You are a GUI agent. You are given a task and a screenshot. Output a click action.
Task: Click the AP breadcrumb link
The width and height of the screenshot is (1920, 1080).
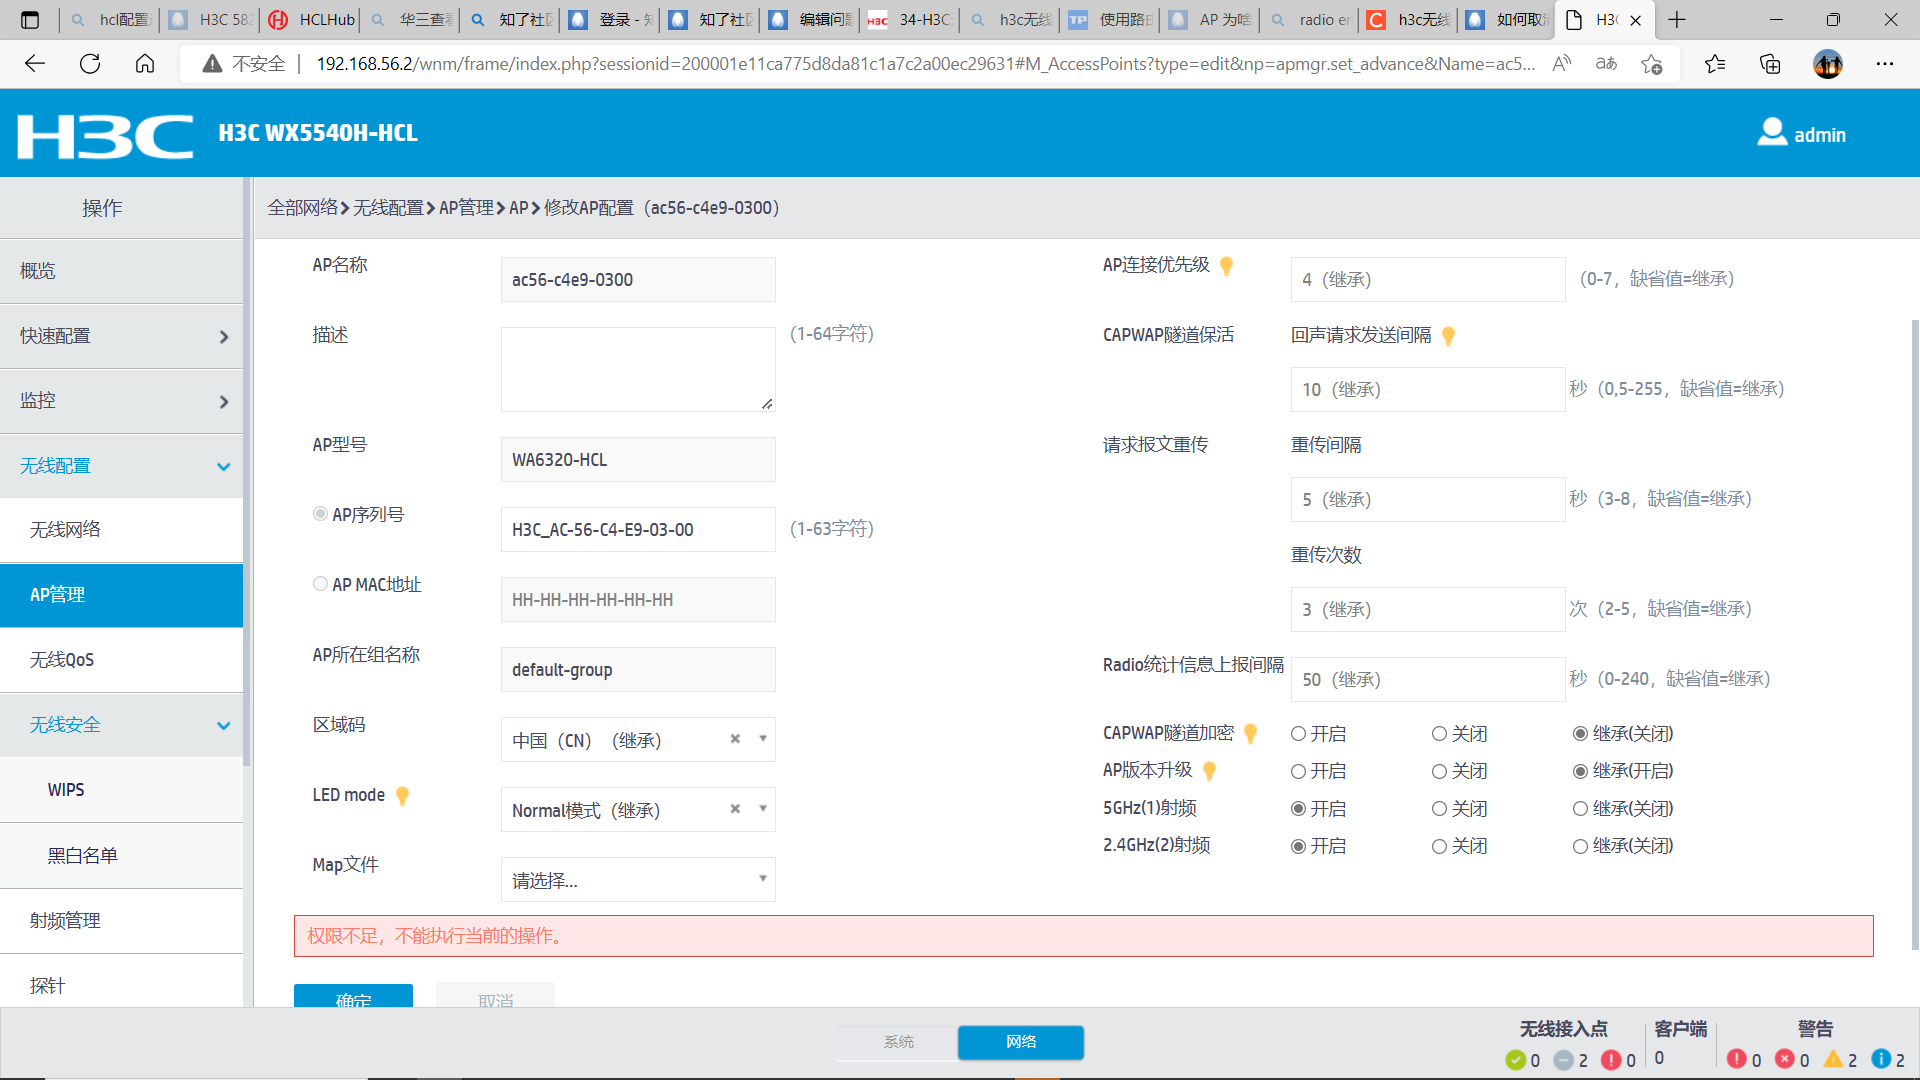point(518,208)
